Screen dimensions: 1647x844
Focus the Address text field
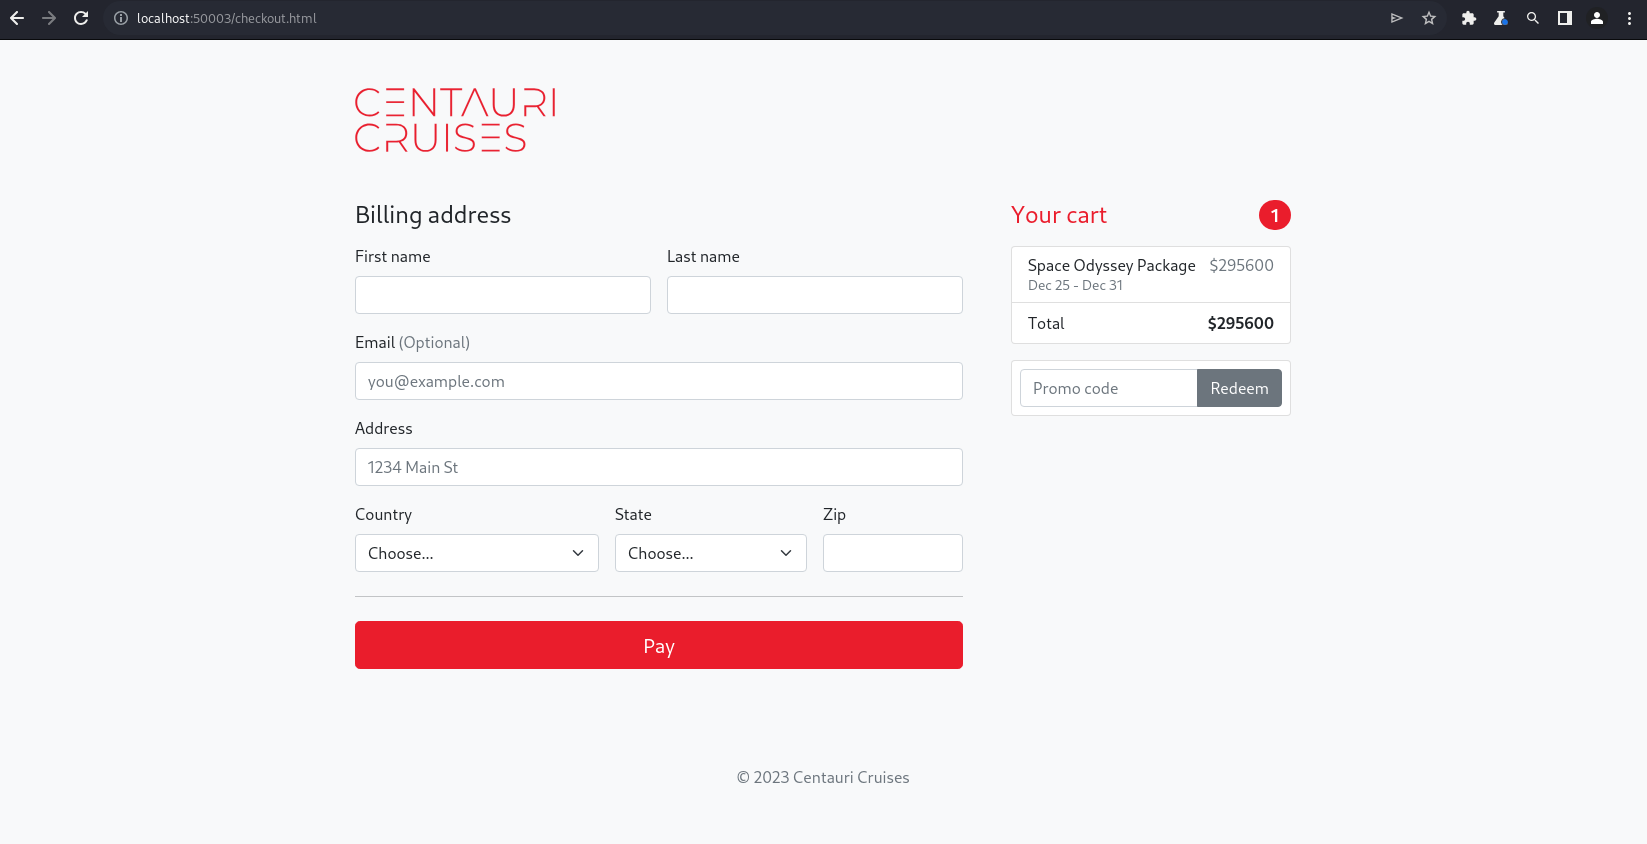(x=658, y=467)
